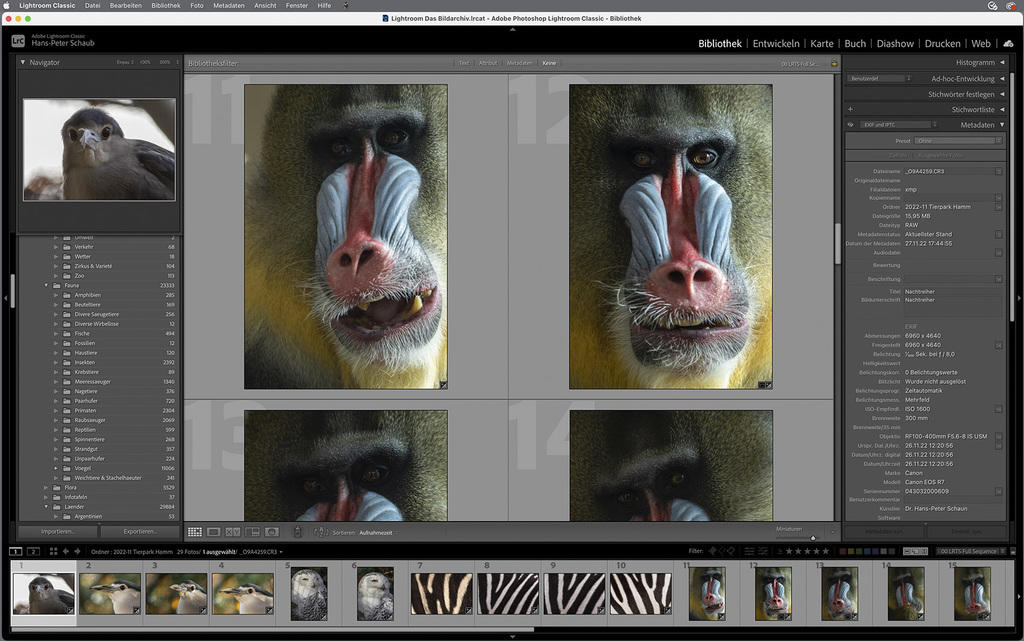Select the Text library filter
This screenshot has height=641, width=1024.
[464, 63]
